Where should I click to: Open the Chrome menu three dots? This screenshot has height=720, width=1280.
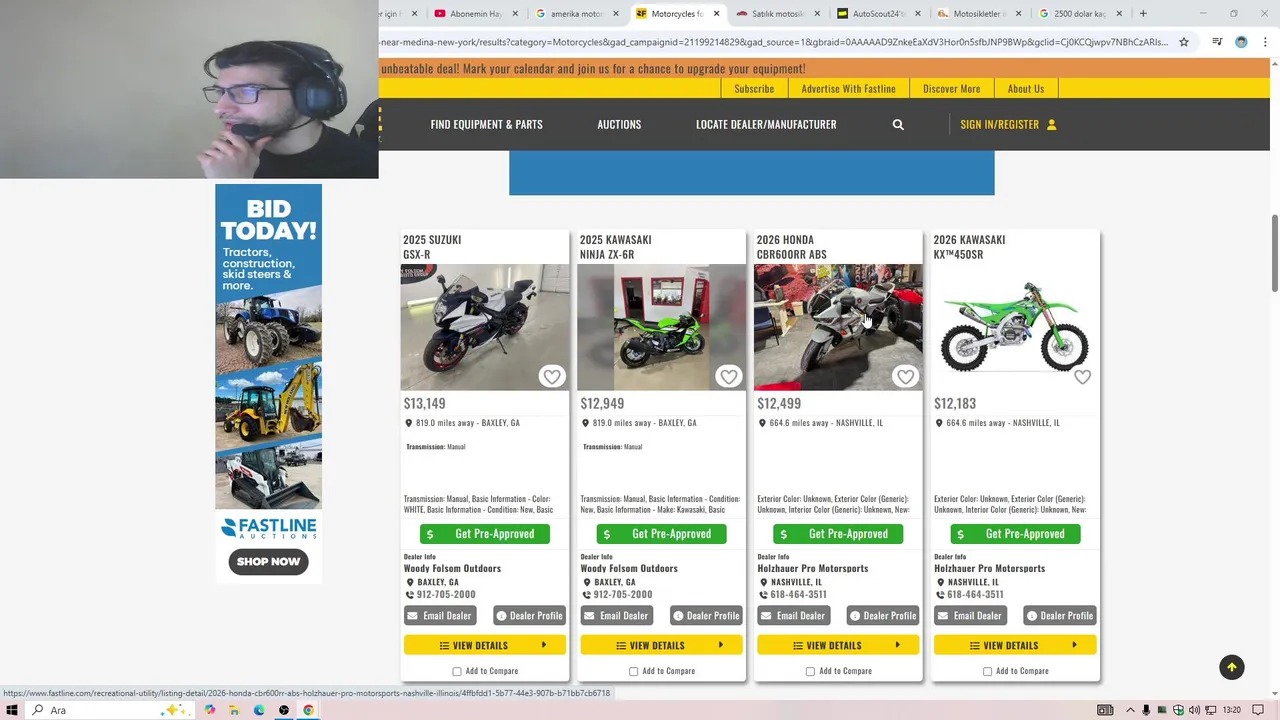pyautogui.click(x=1266, y=42)
